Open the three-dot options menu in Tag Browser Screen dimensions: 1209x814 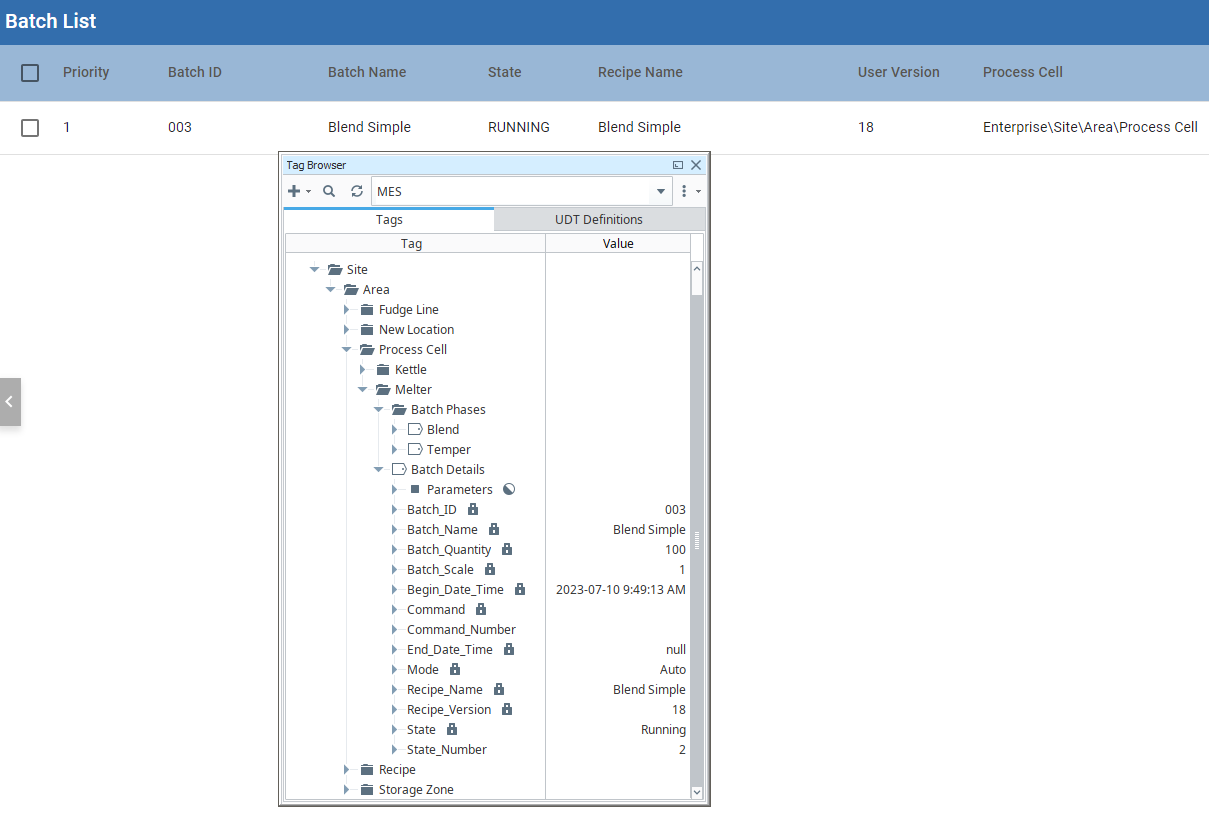coord(685,191)
